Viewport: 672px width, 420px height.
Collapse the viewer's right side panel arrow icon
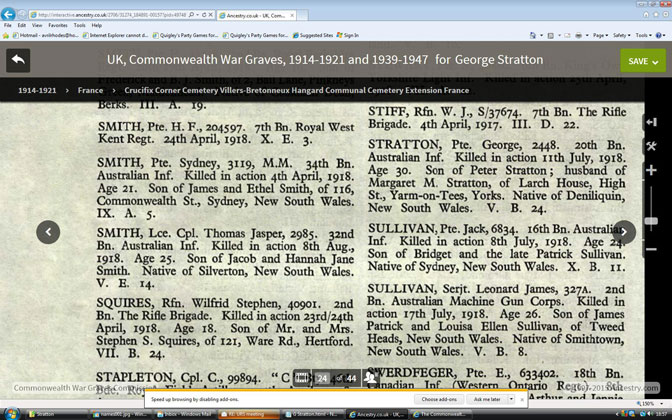tap(651, 123)
